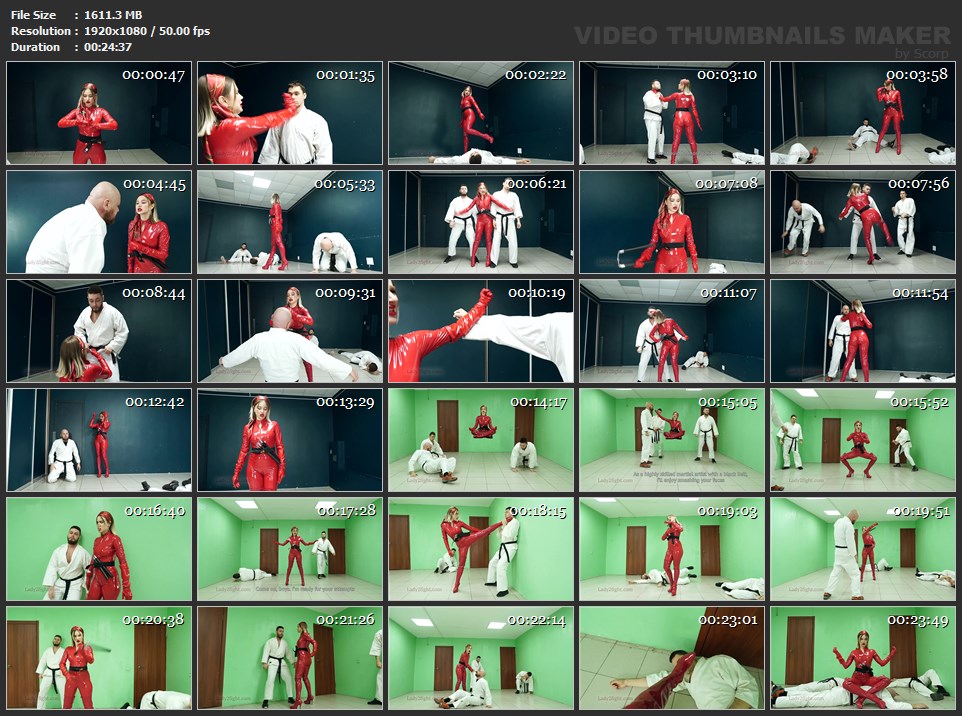Image resolution: width=962 pixels, height=716 pixels.
Task: Open the 00:11:54 thumbnail
Action: (862, 331)
